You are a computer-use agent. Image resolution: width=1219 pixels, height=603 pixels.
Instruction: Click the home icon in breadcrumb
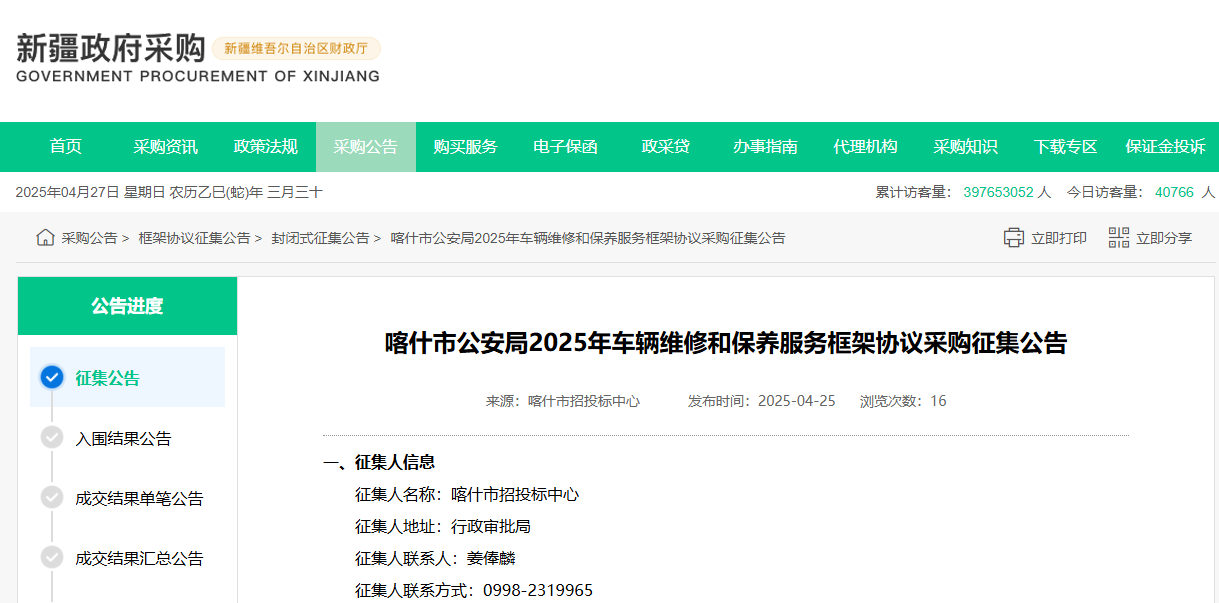pyautogui.click(x=45, y=238)
